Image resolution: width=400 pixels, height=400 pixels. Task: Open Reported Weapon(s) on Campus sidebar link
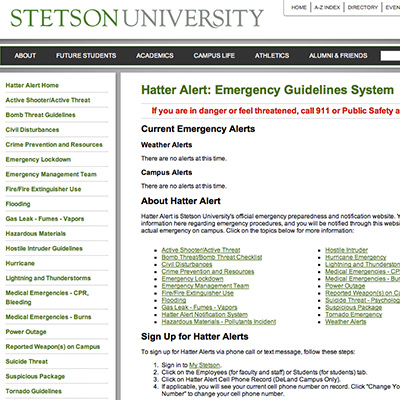point(53,347)
